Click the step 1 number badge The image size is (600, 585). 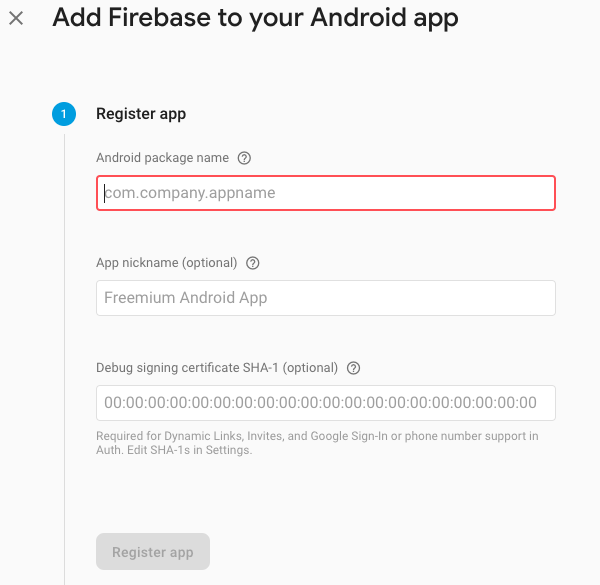coord(63,114)
